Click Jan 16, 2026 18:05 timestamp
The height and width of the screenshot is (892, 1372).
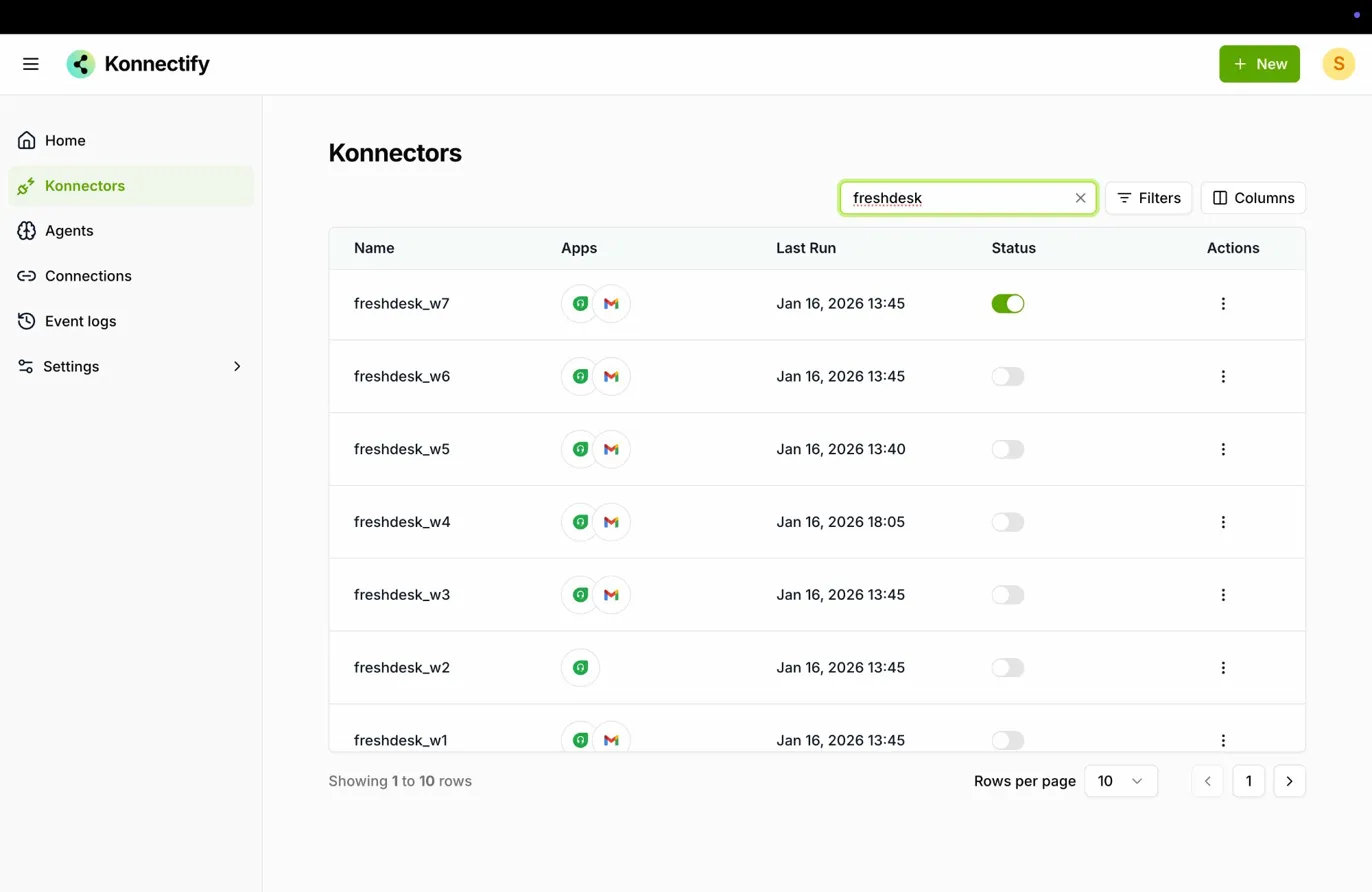click(x=841, y=522)
